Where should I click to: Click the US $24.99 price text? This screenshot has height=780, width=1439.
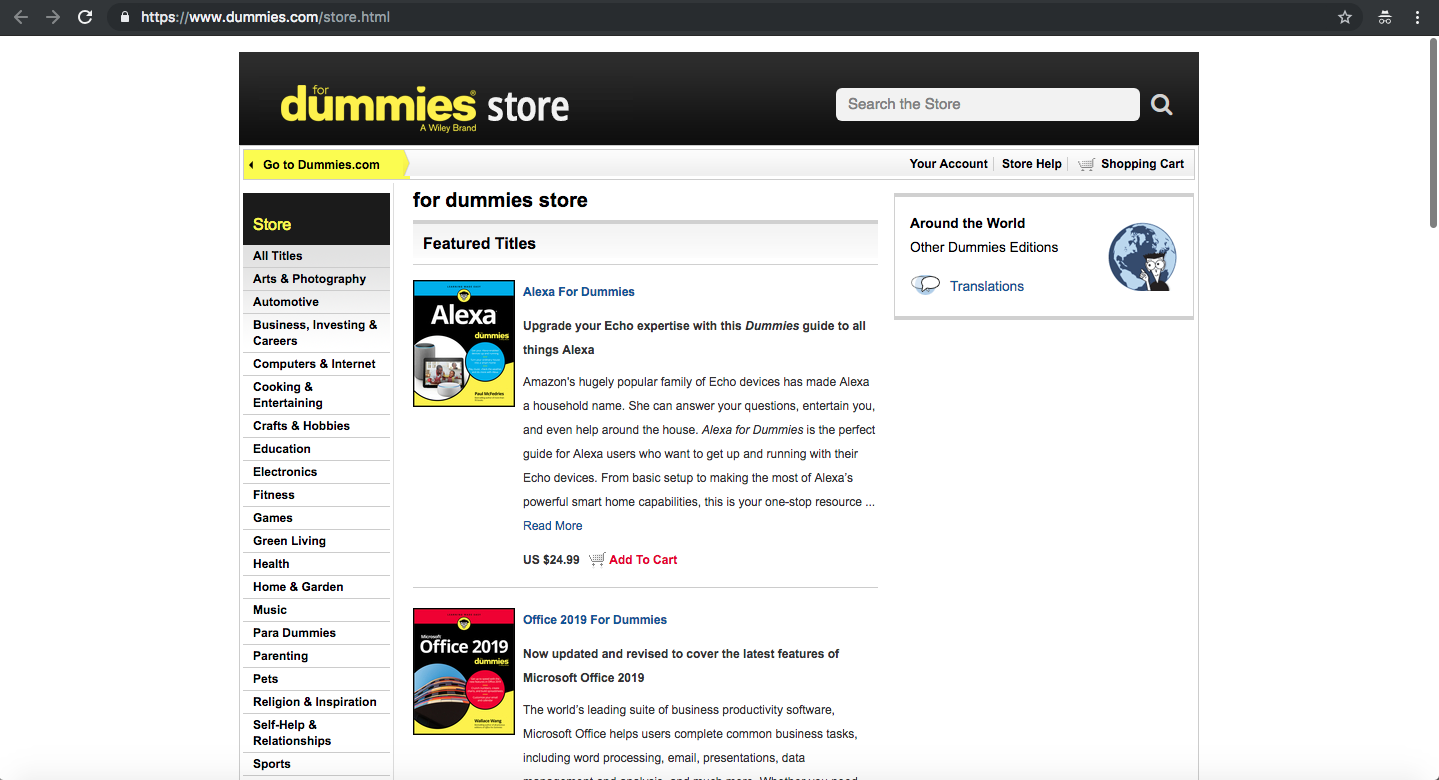(x=551, y=560)
